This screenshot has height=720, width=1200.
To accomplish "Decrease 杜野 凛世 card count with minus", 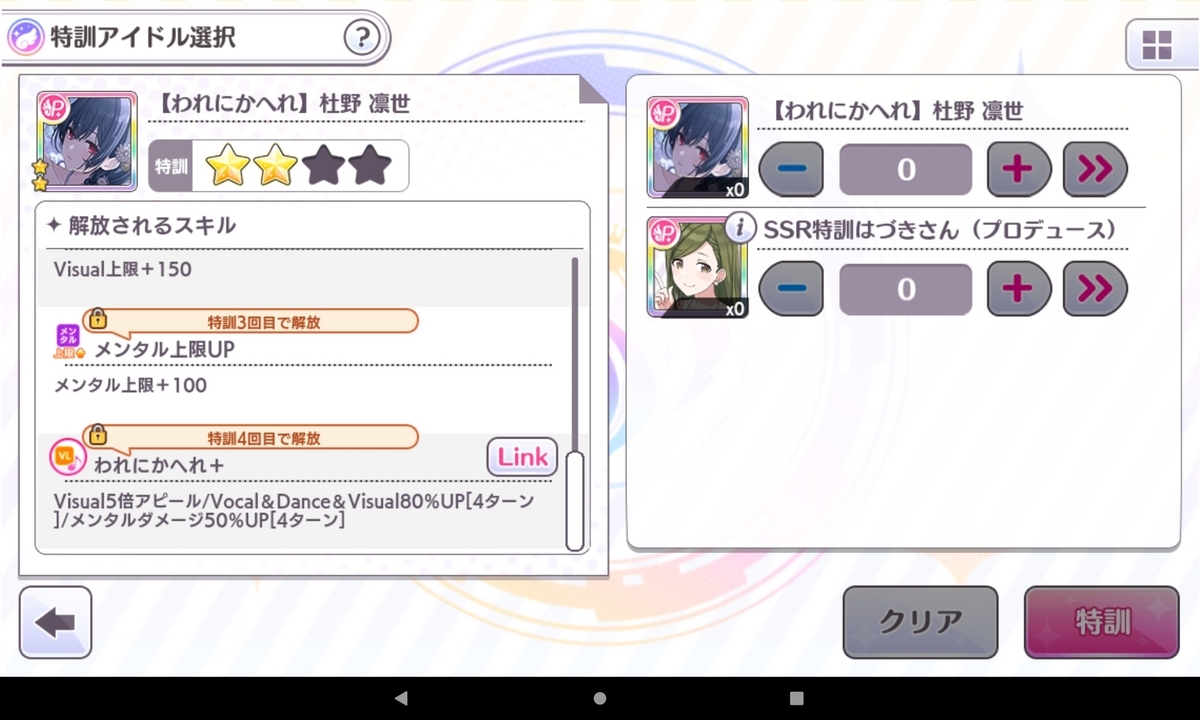I will [791, 169].
